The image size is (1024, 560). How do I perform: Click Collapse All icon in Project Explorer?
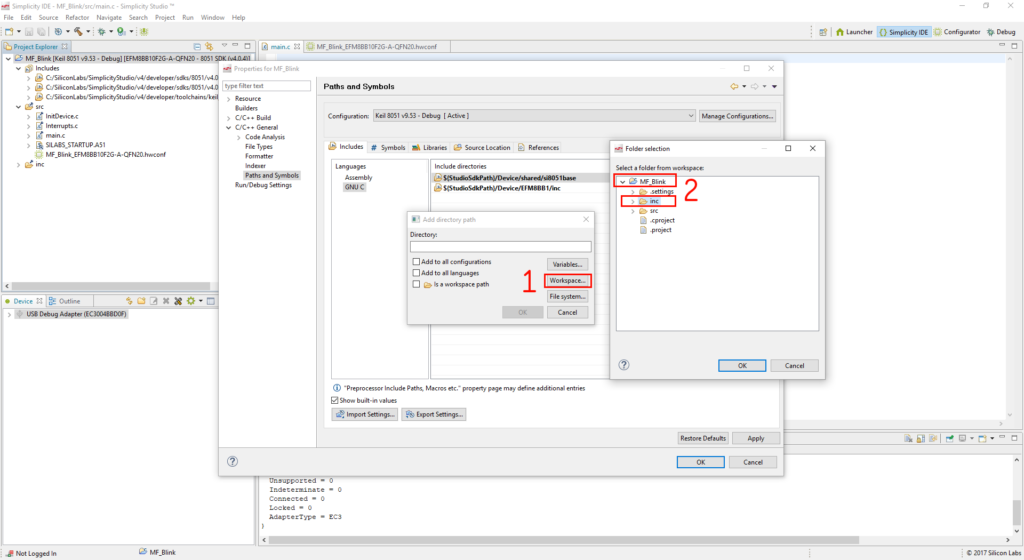click(x=197, y=47)
